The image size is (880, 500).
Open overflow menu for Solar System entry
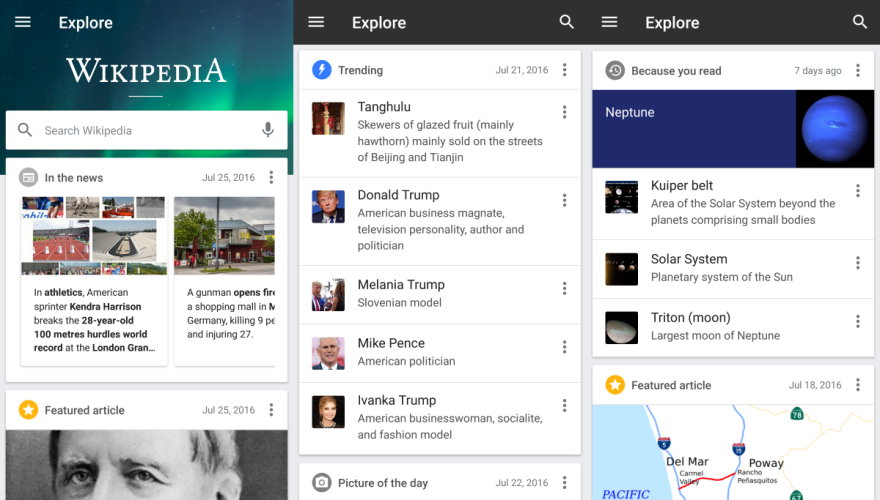point(858,263)
